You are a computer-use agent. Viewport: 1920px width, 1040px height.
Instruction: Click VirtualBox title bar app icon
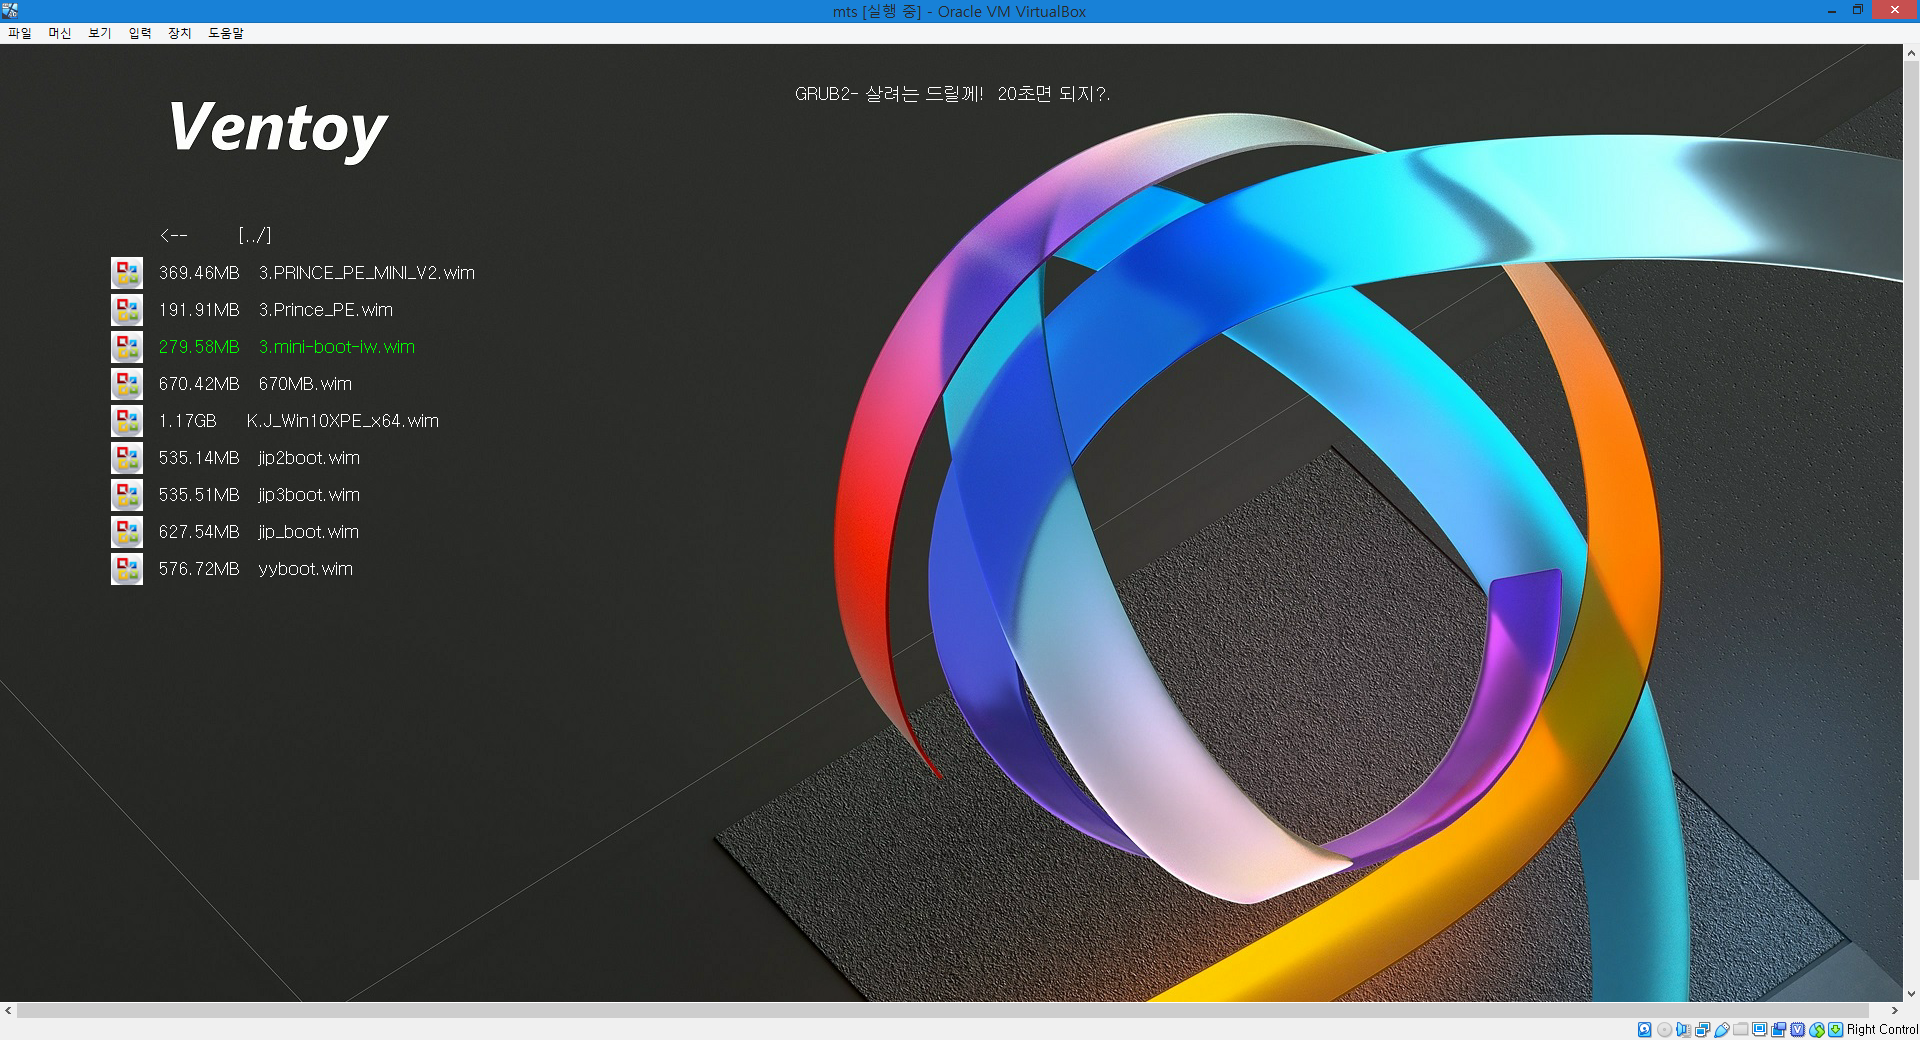pos(10,11)
